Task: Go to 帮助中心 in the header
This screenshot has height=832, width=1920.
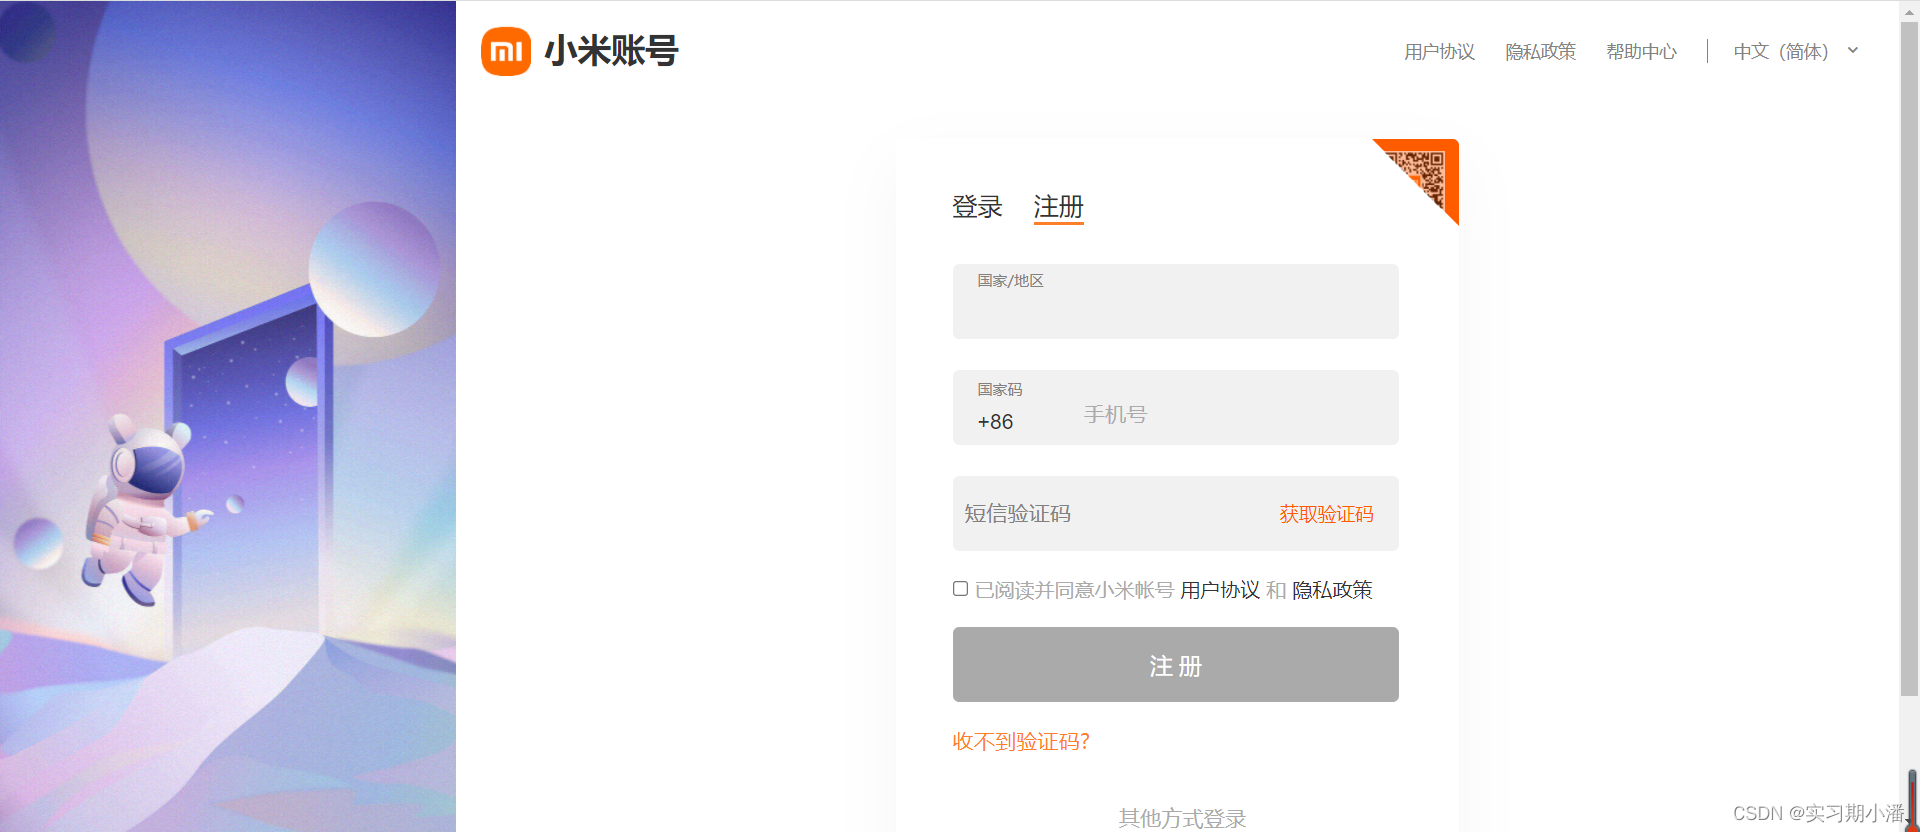Action: 1641,51
